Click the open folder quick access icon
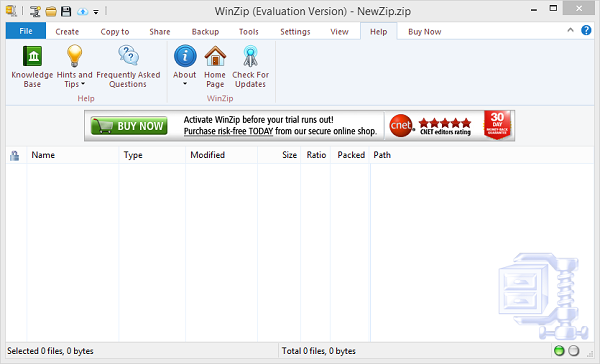 [x=51, y=11]
